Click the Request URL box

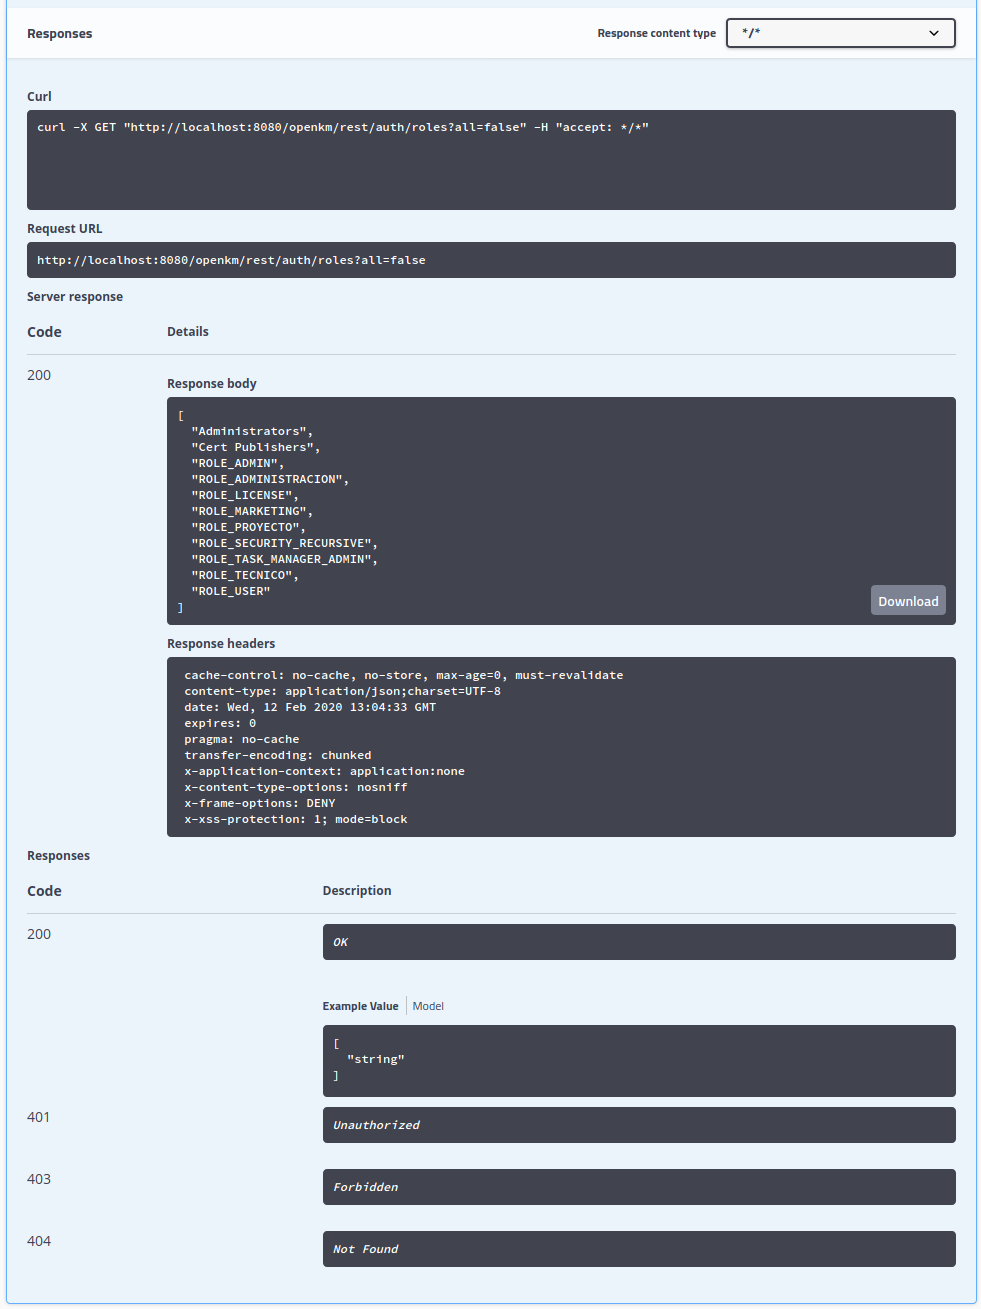tap(490, 260)
